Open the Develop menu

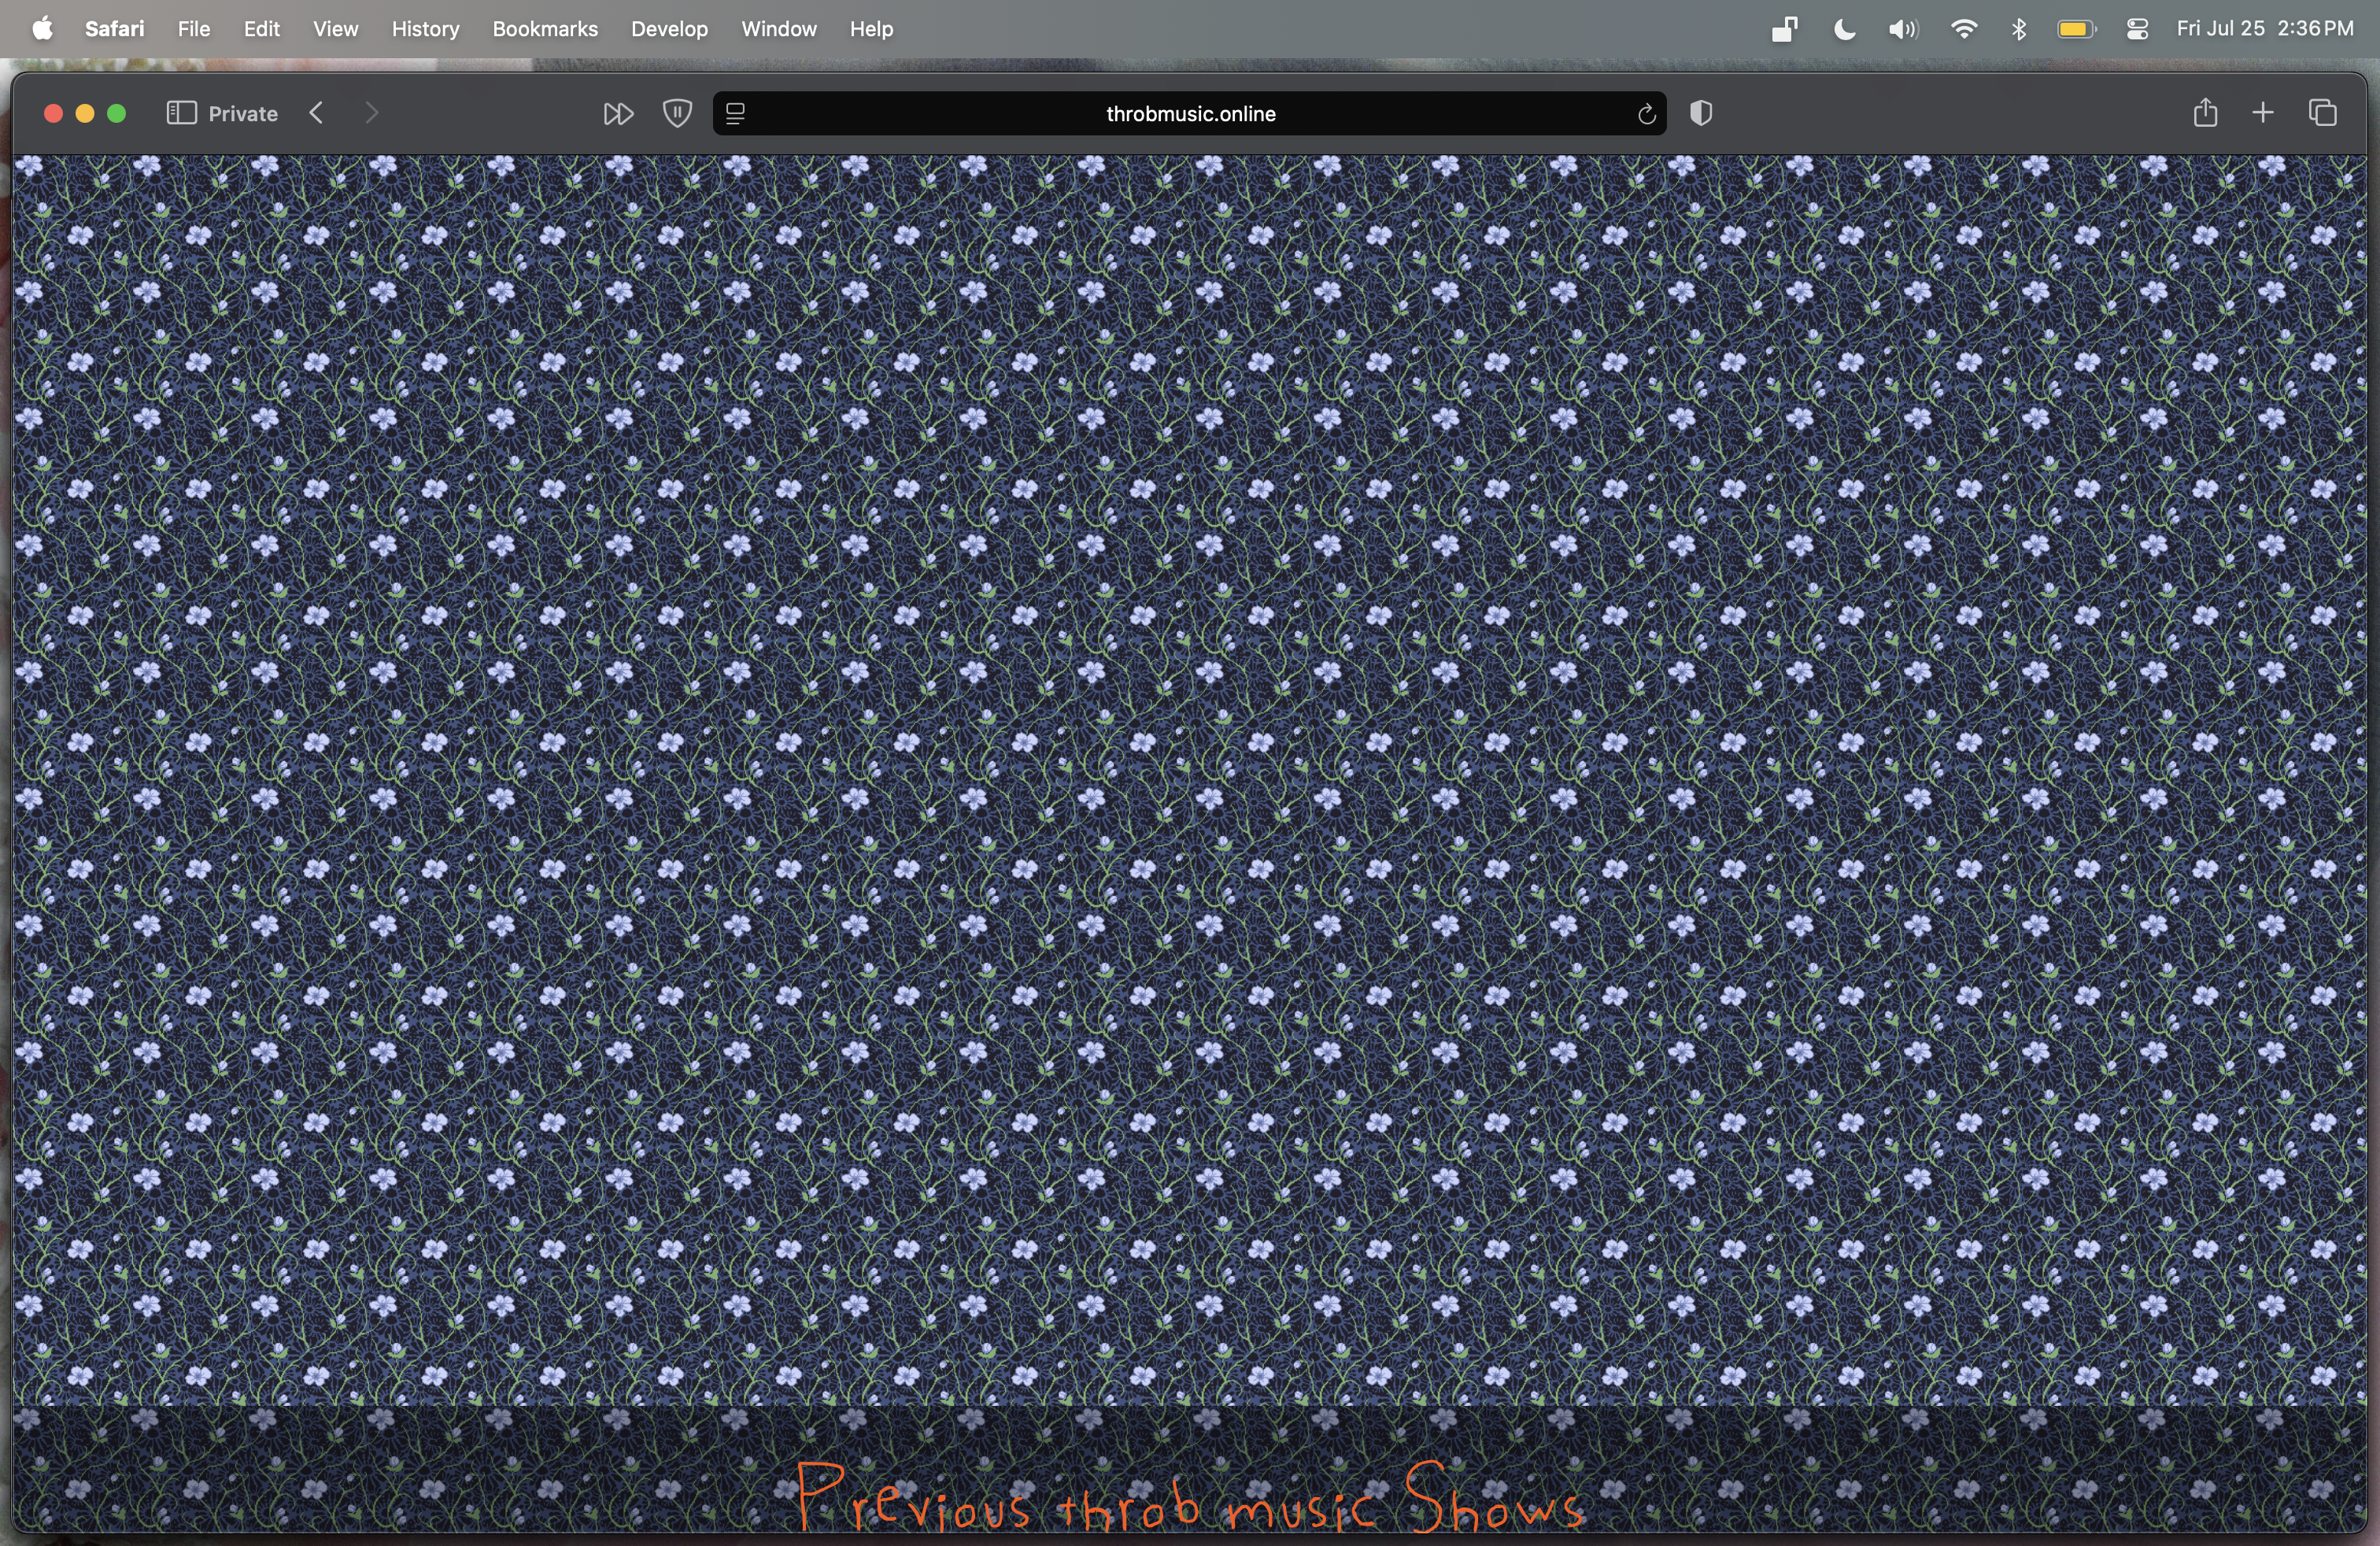tap(669, 29)
